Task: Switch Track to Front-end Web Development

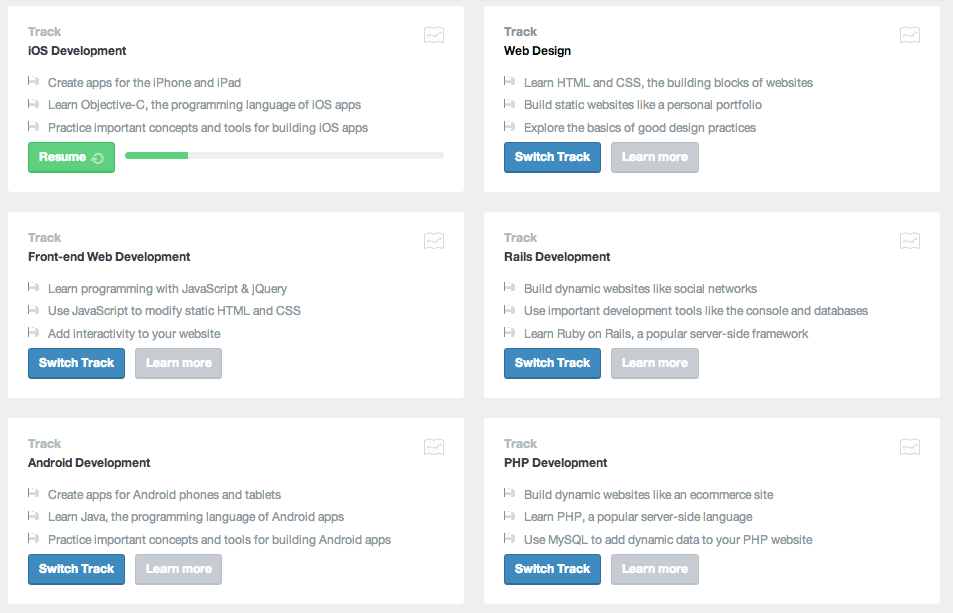Action: 76,363
